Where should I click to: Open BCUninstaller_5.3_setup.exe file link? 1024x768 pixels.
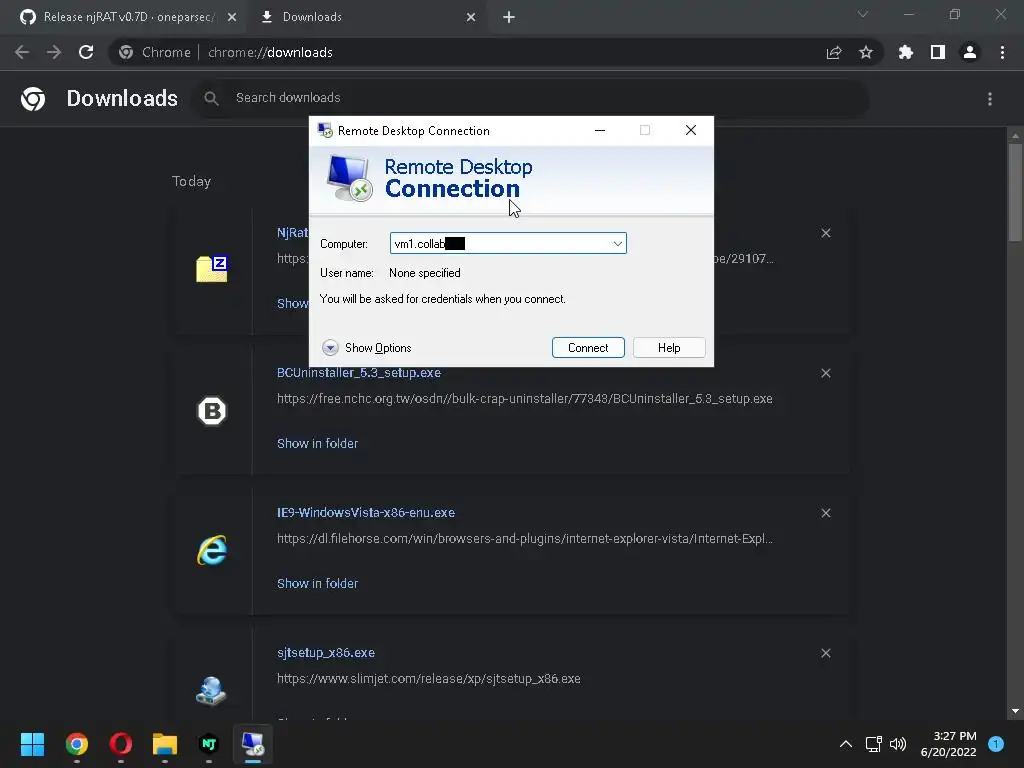click(x=359, y=373)
